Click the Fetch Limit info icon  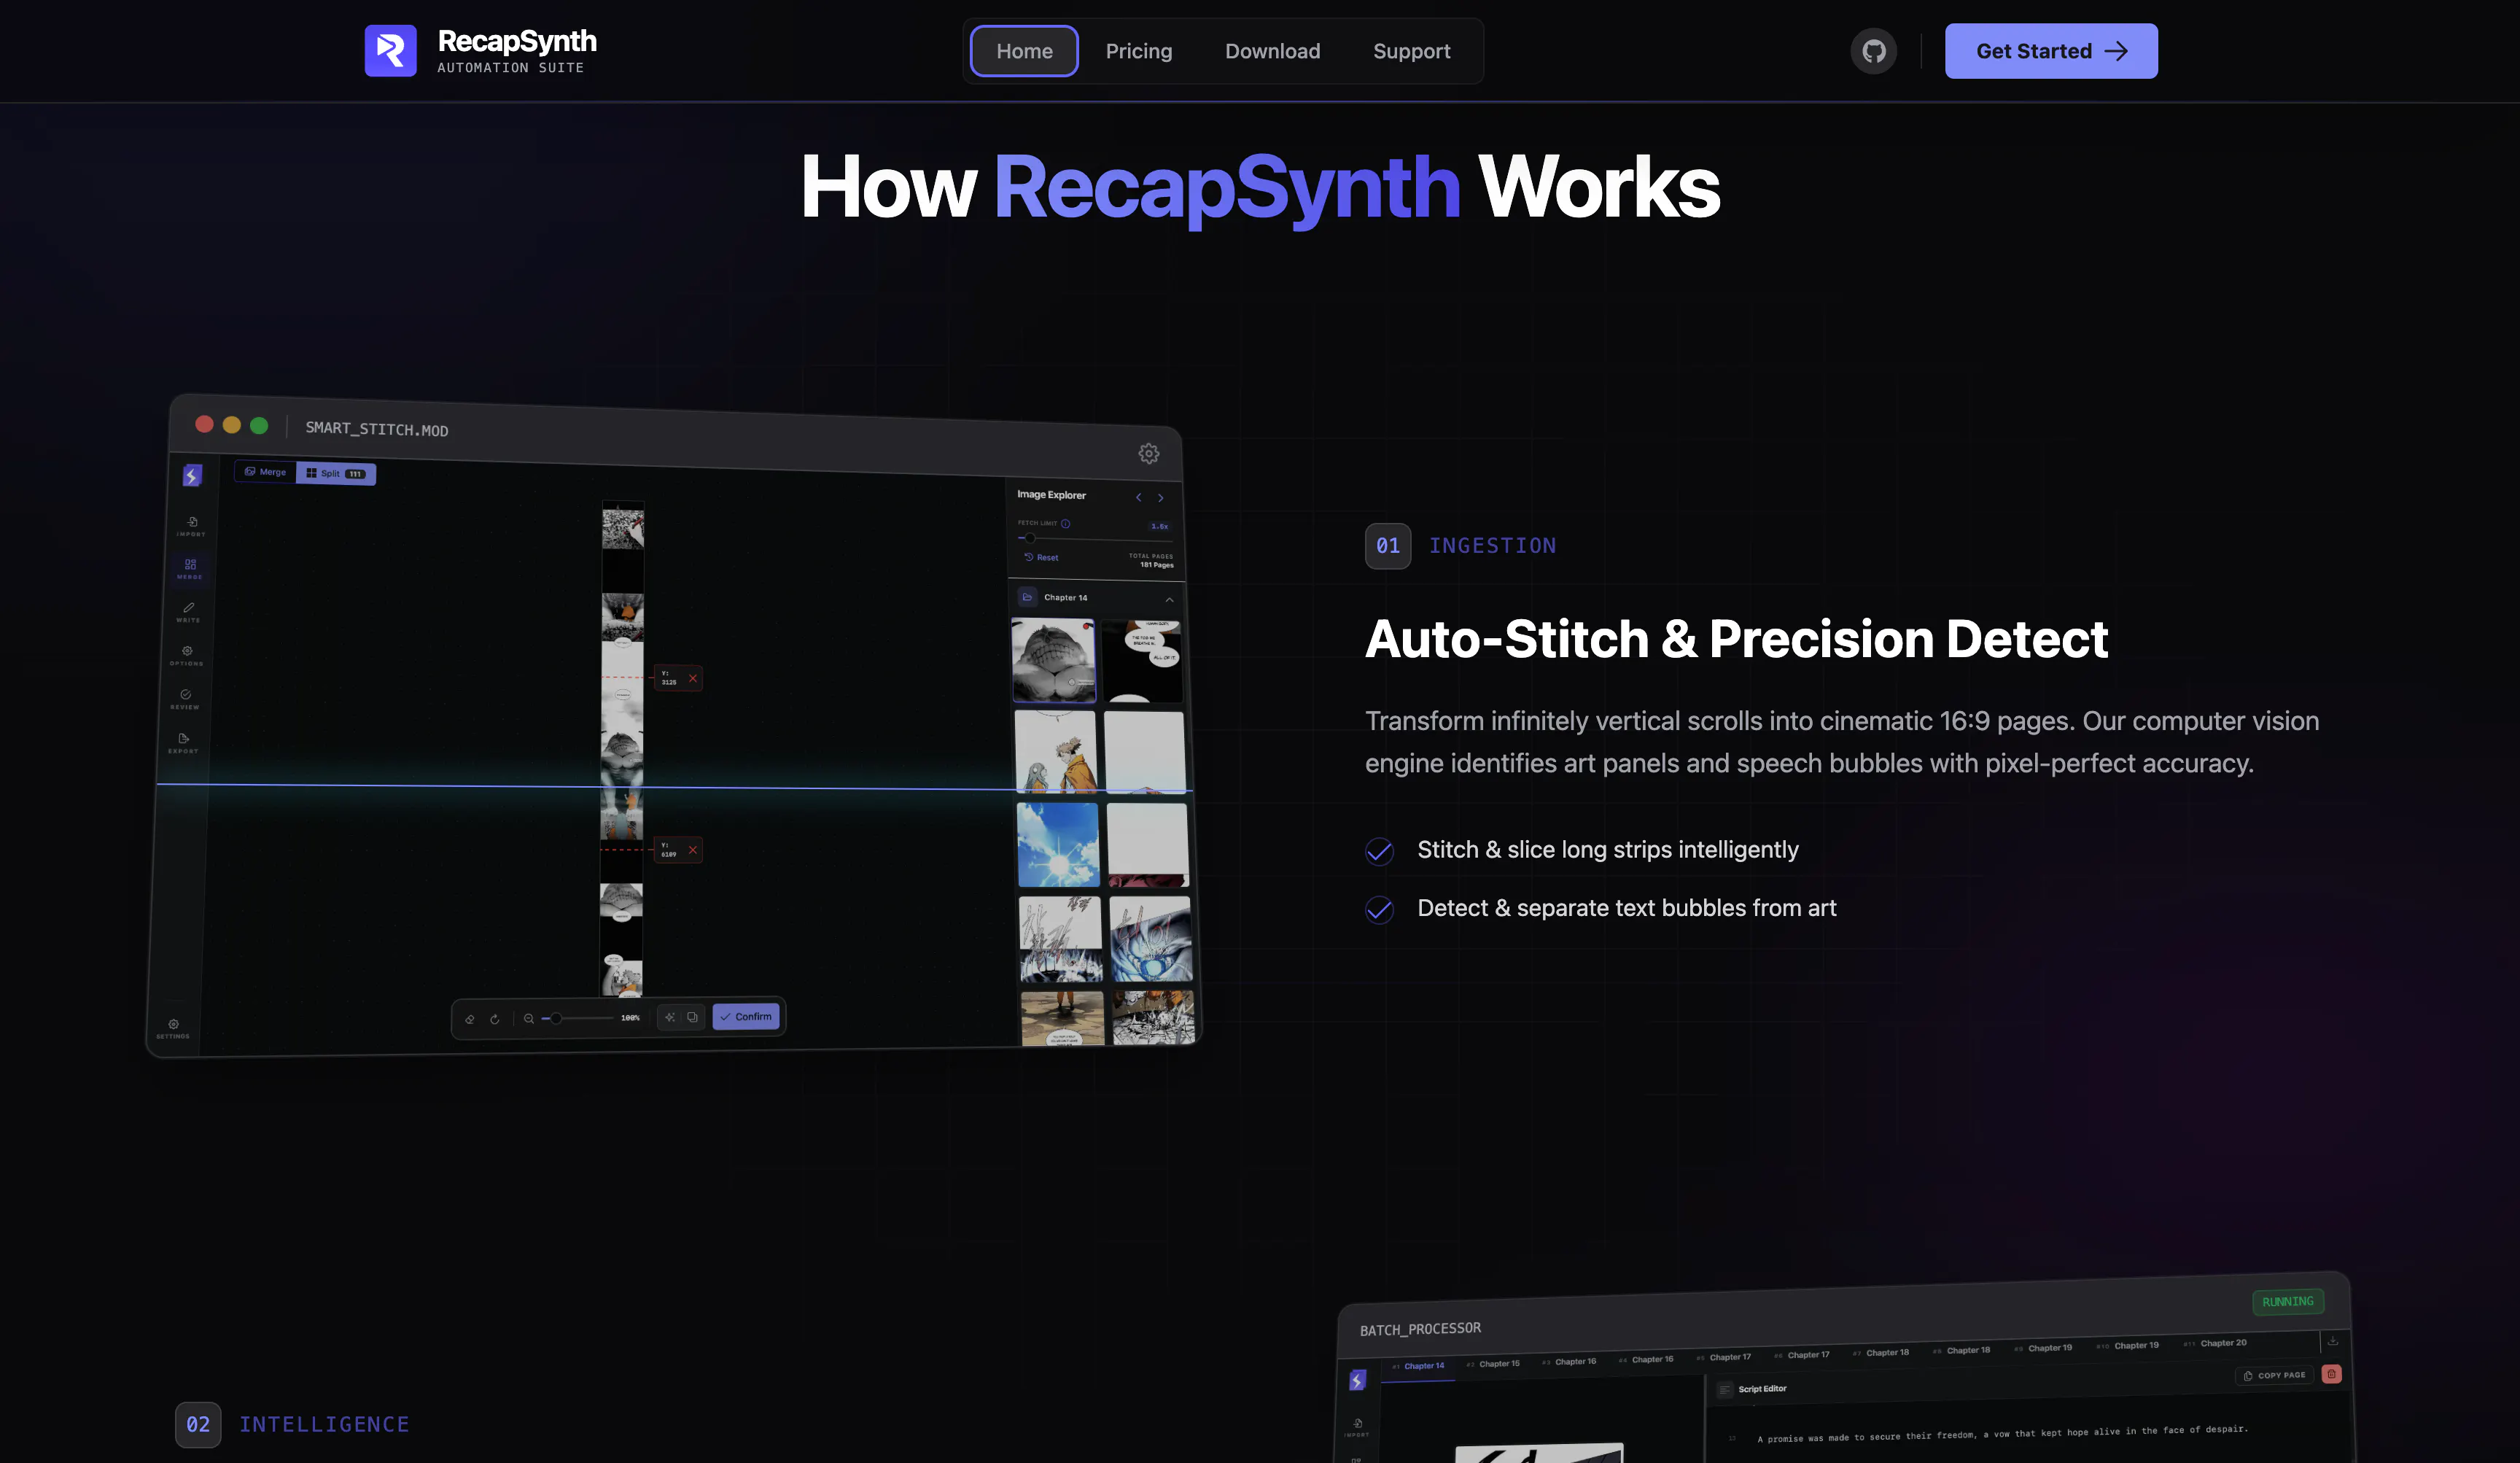pos(1065,523)
